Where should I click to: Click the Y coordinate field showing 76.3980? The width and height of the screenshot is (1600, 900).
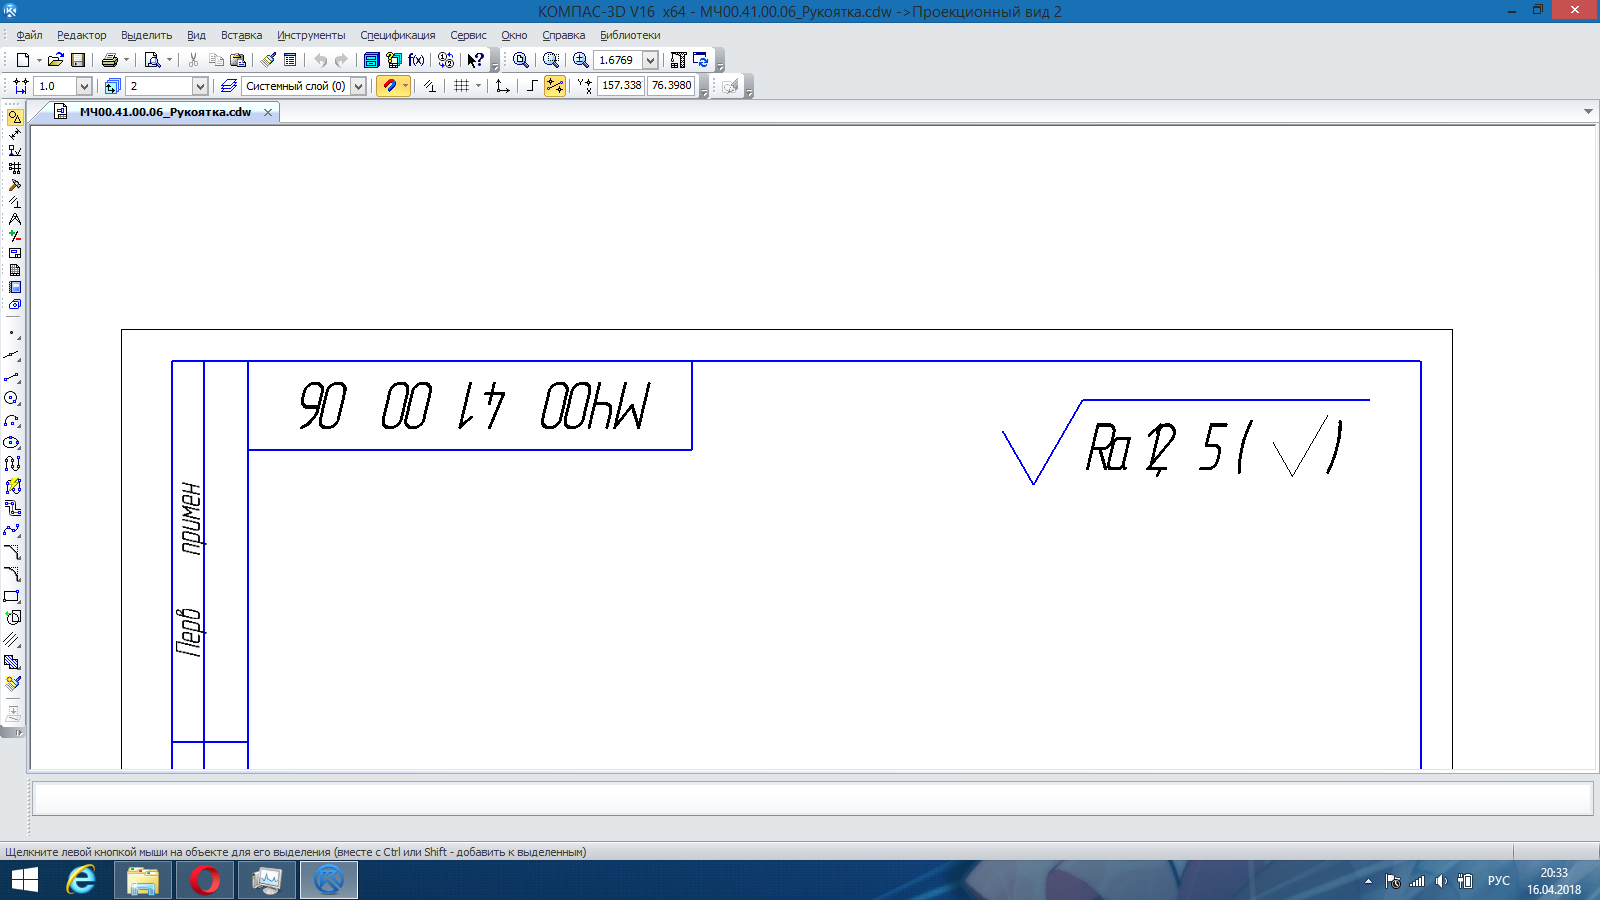(671, 86)
